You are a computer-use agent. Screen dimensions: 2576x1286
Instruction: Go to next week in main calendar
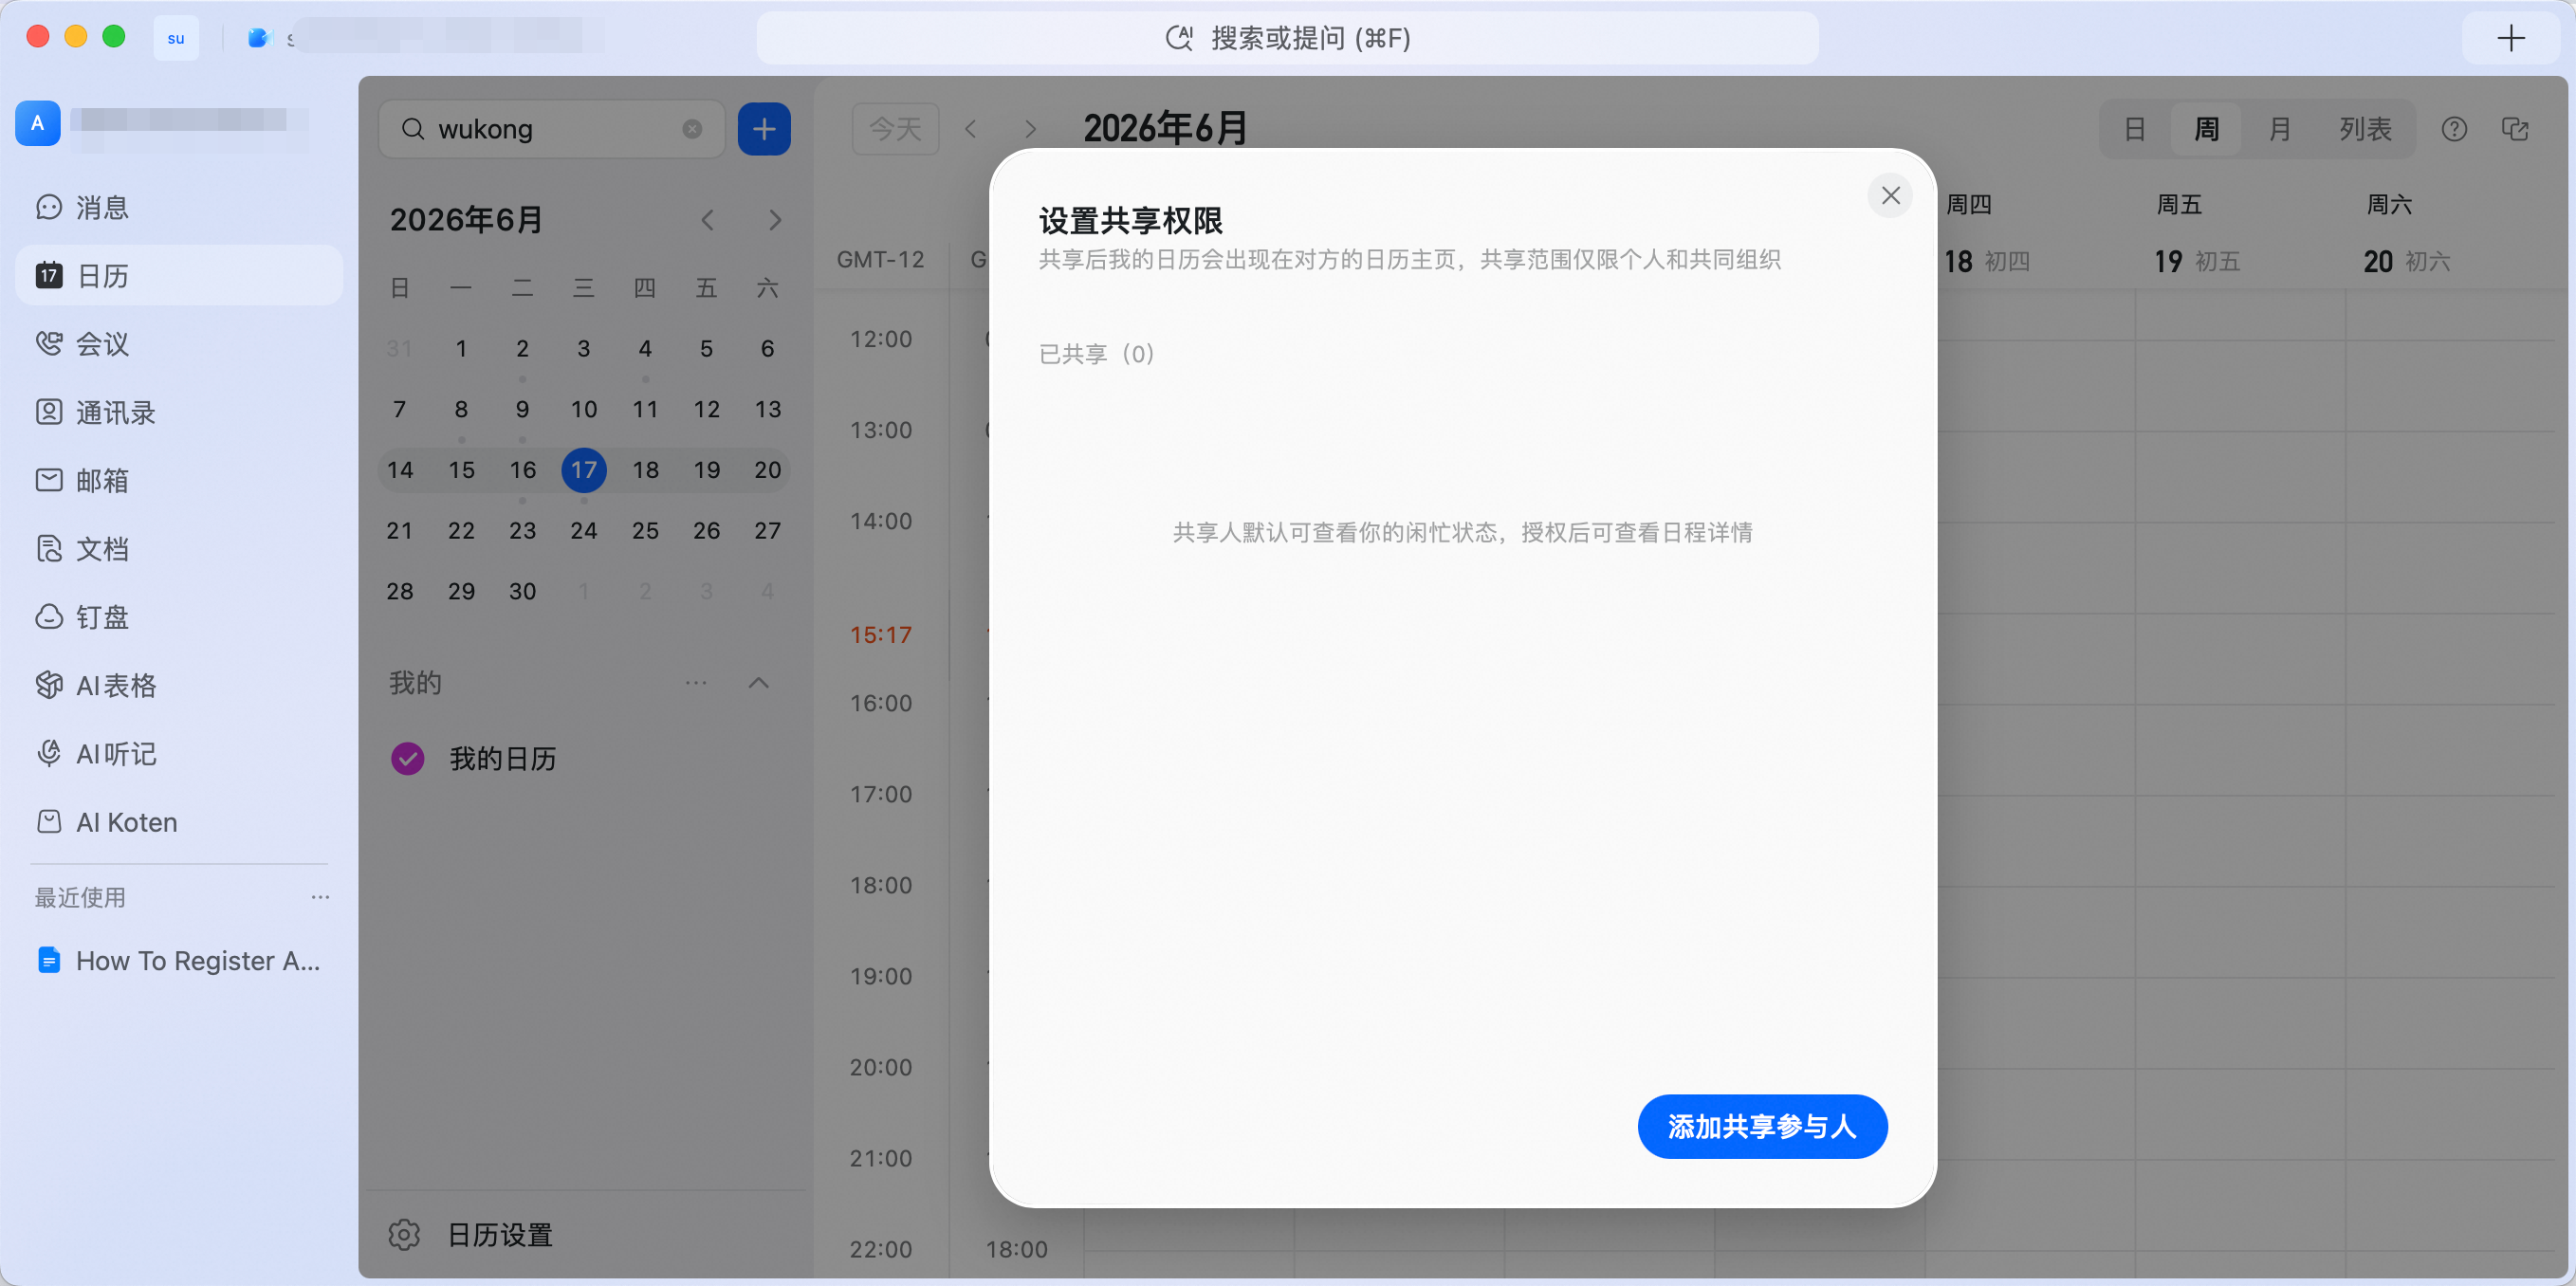pos(1030,129)
